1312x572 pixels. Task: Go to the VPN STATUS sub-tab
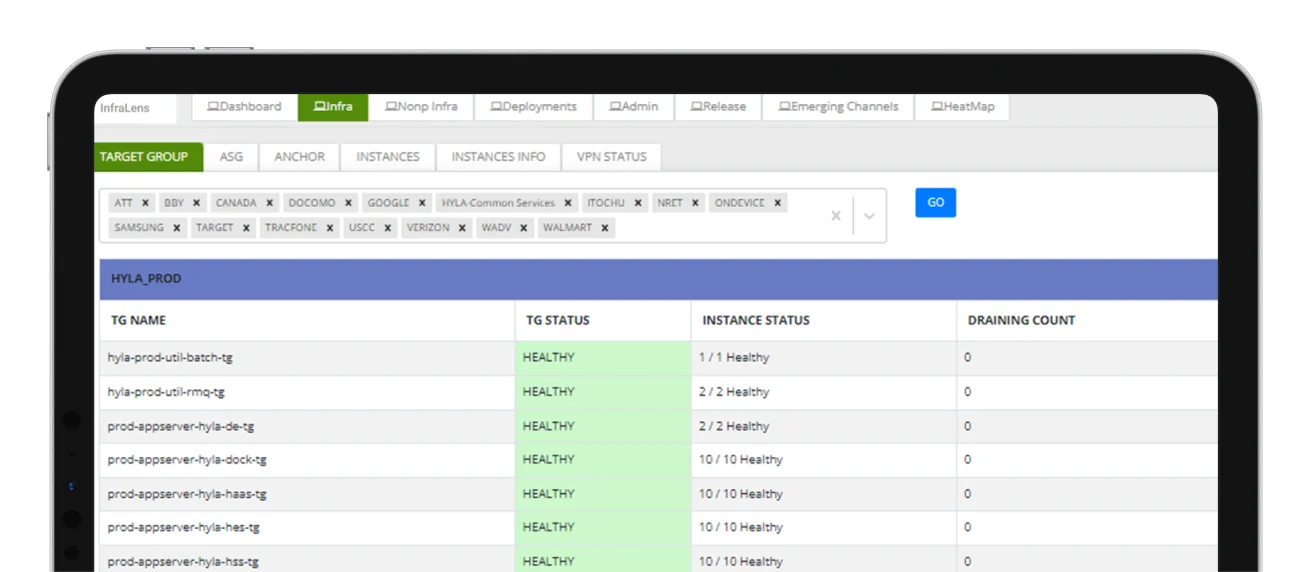coord(611,157)
